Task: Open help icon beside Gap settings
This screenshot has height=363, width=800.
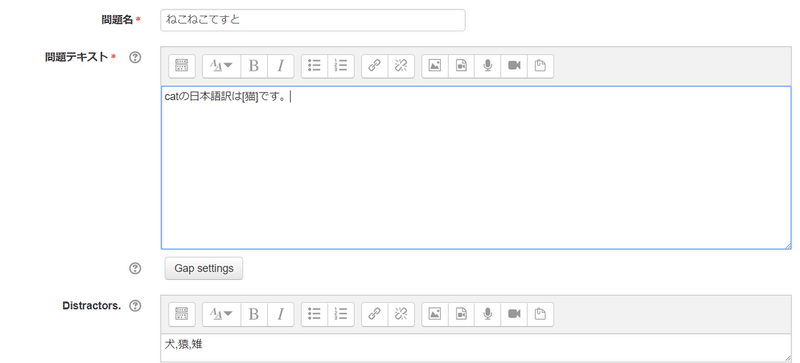Action: click(x=135, y=268)
